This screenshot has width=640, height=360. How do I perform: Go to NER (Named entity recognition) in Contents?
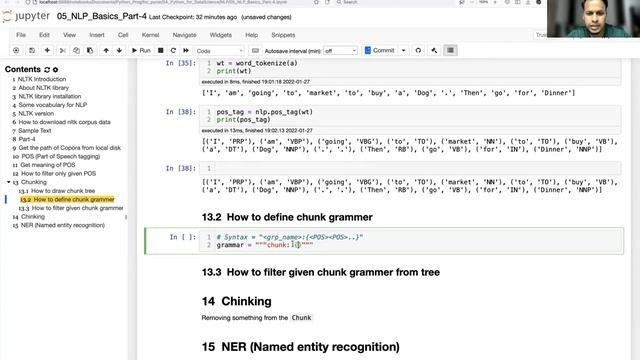(x=62, y=225)
